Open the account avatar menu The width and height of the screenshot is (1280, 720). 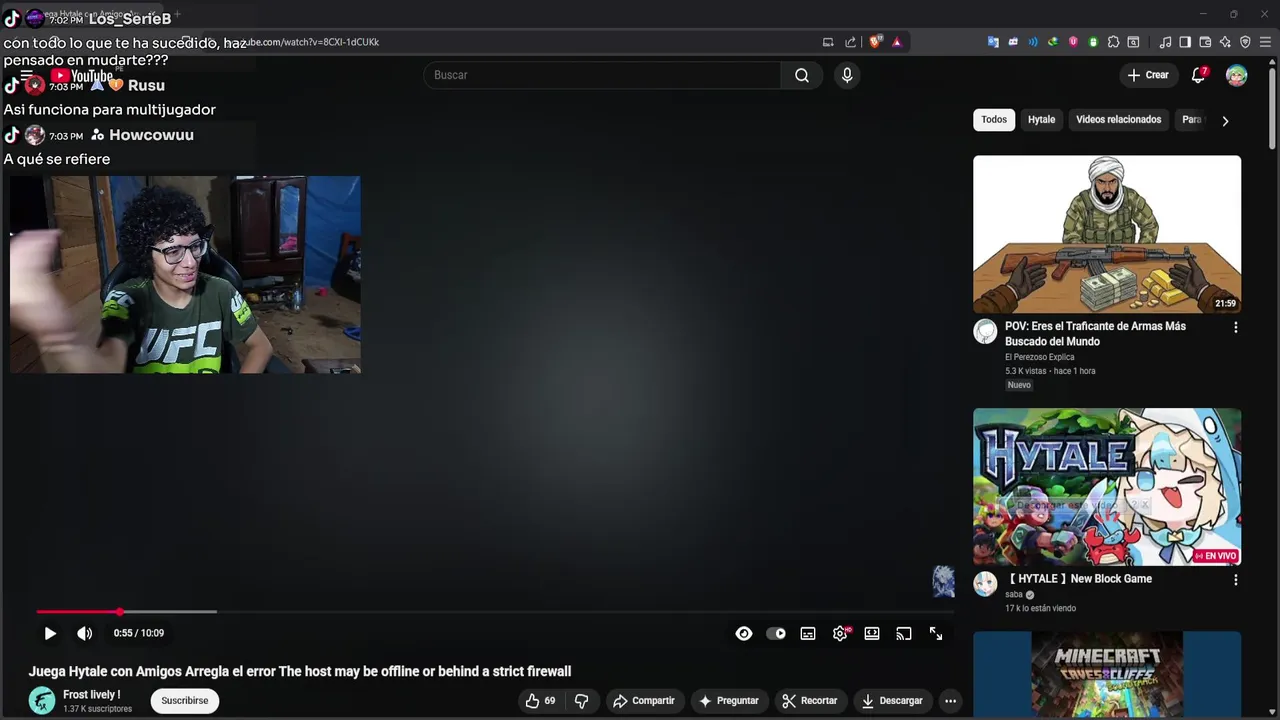(1237, 76)
